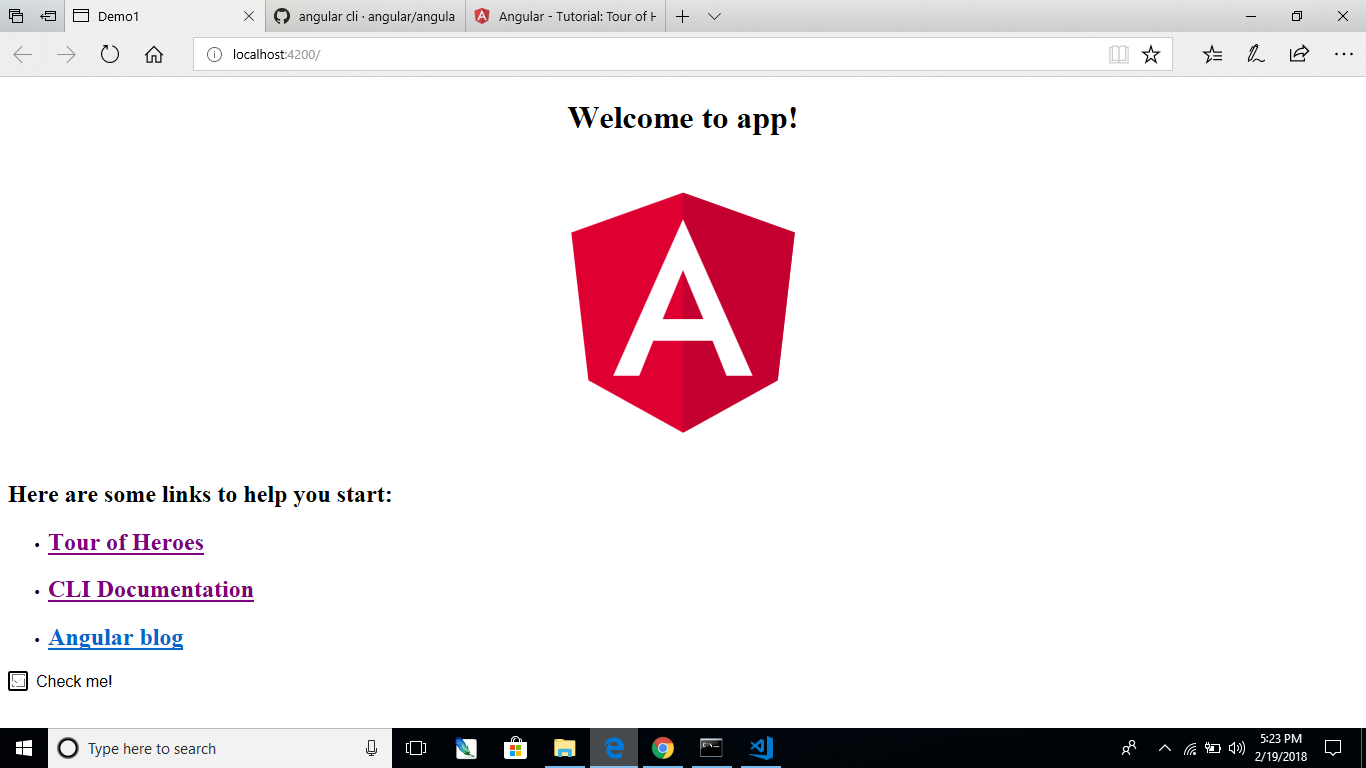This screenshot has width=1366, height=768.
Task: Switch to the Demo1 tab
Action: click(x=166, y=17)
